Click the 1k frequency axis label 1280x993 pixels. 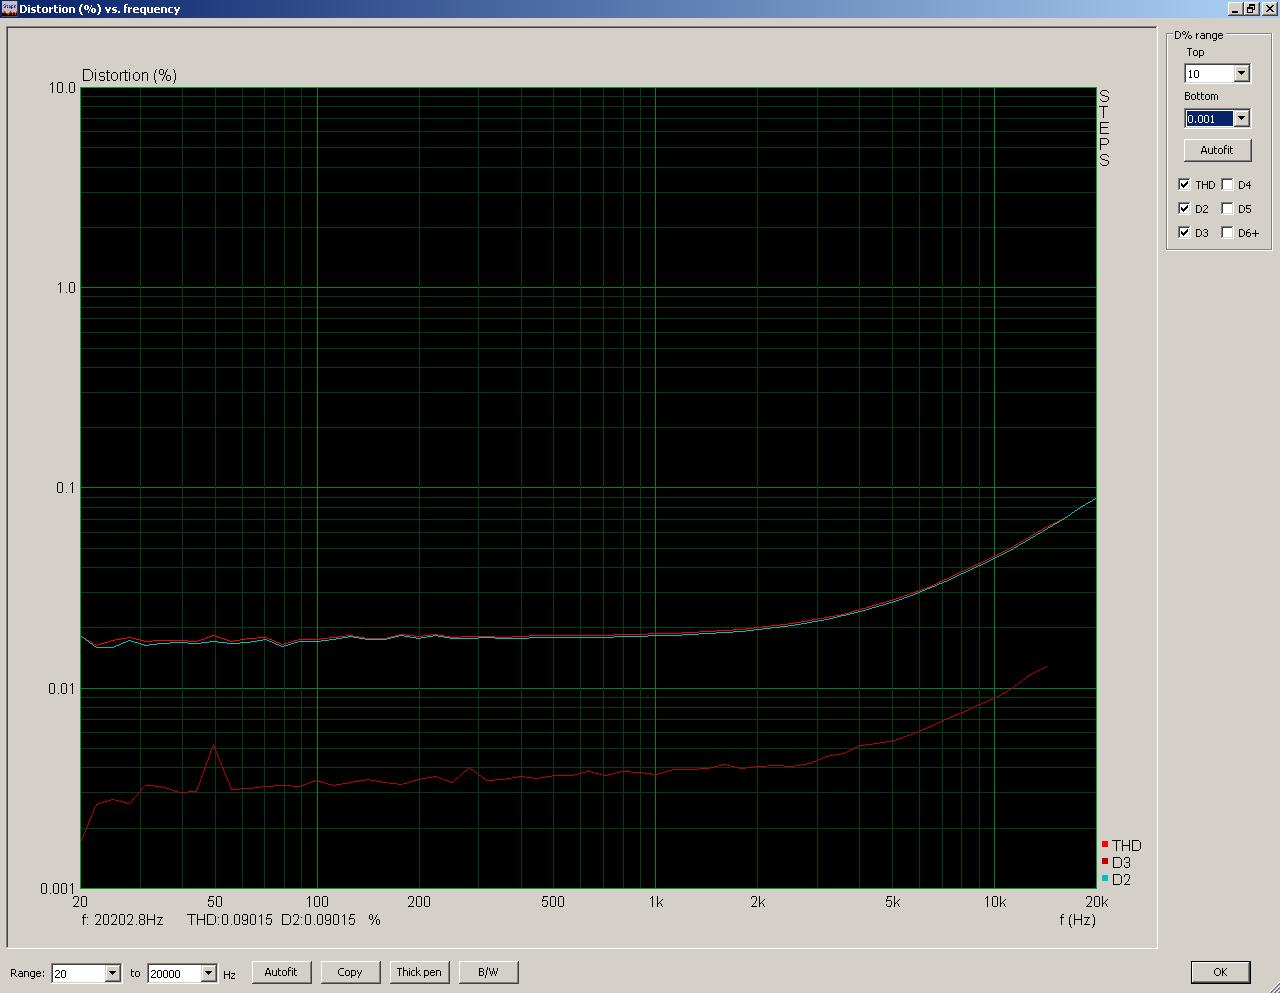(x=655, y=902)
